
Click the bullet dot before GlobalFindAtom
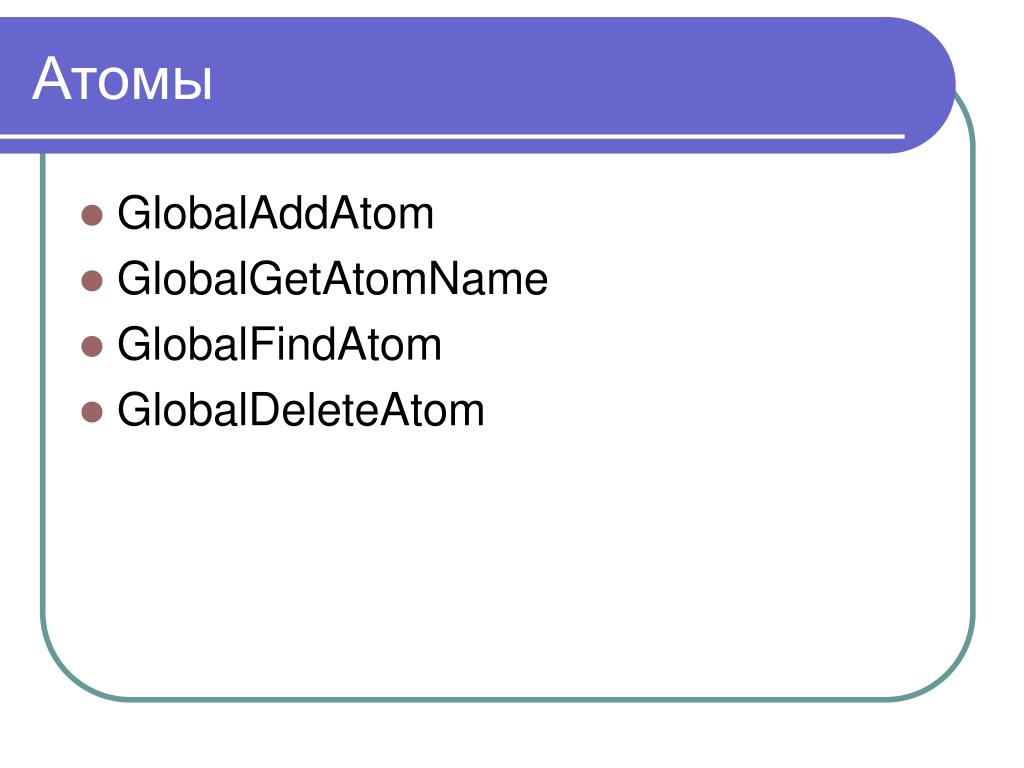click(x=92, y=346)
